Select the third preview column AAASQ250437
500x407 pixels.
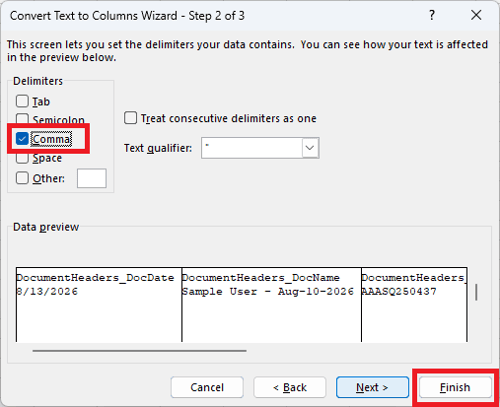[x=414, y=304]
